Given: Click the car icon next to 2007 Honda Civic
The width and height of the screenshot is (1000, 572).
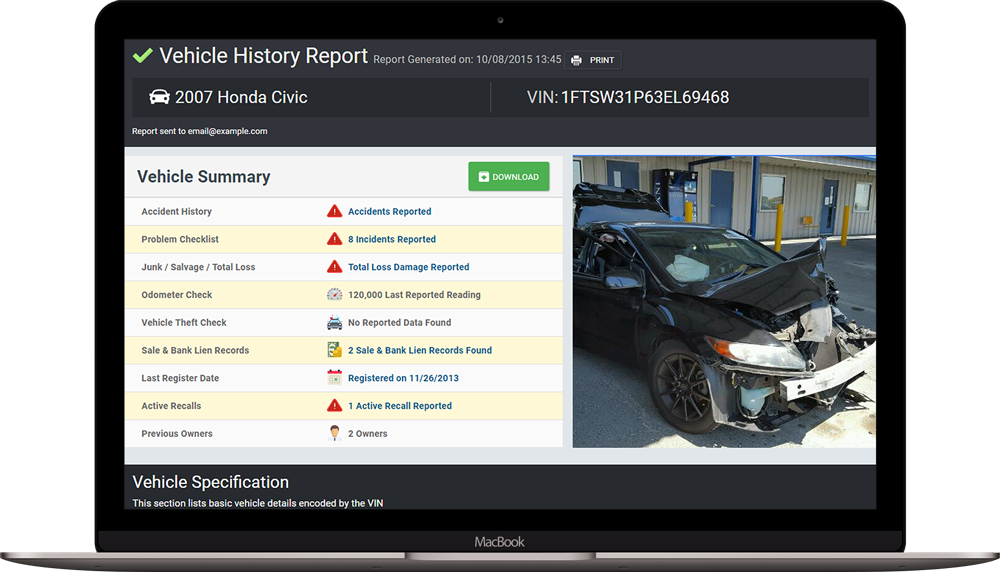Looking at the screenshot, I should tap(159, 97).
